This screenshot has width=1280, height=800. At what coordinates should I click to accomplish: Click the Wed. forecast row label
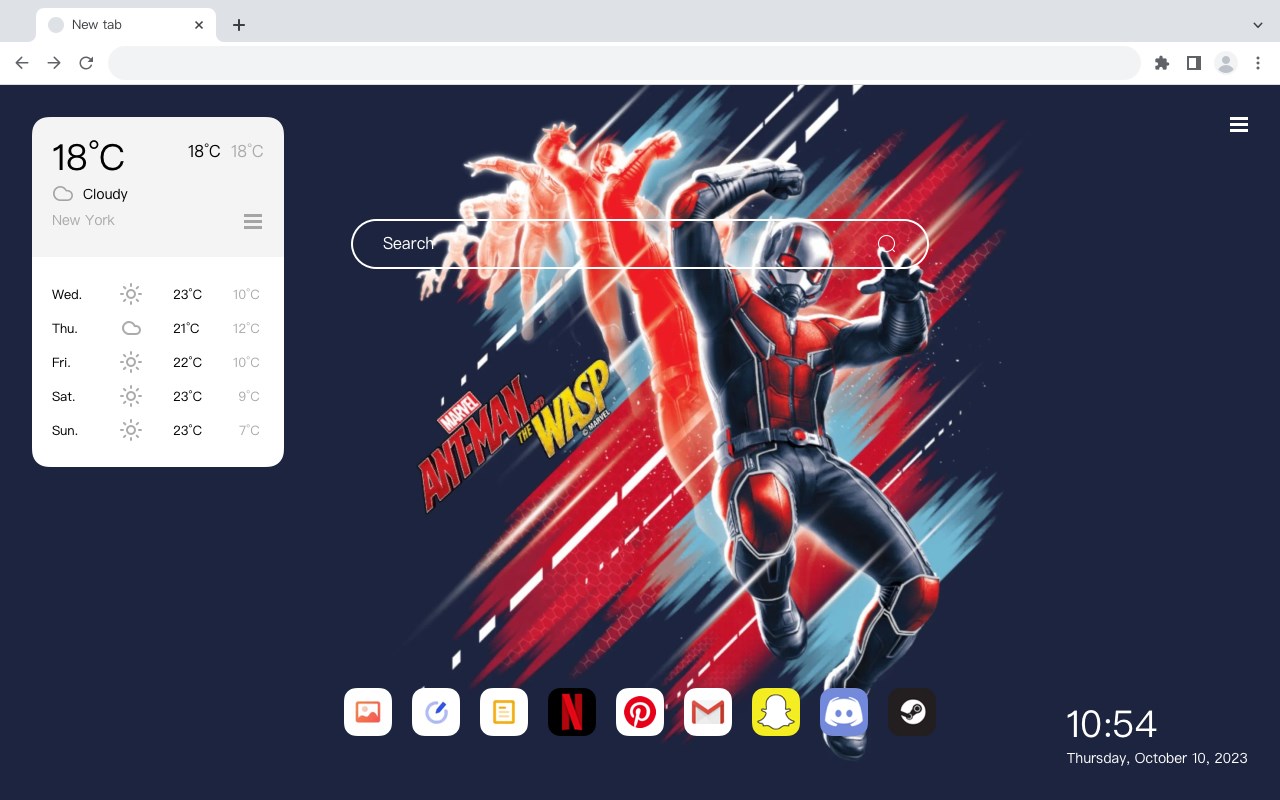click(x=67, y=295)
